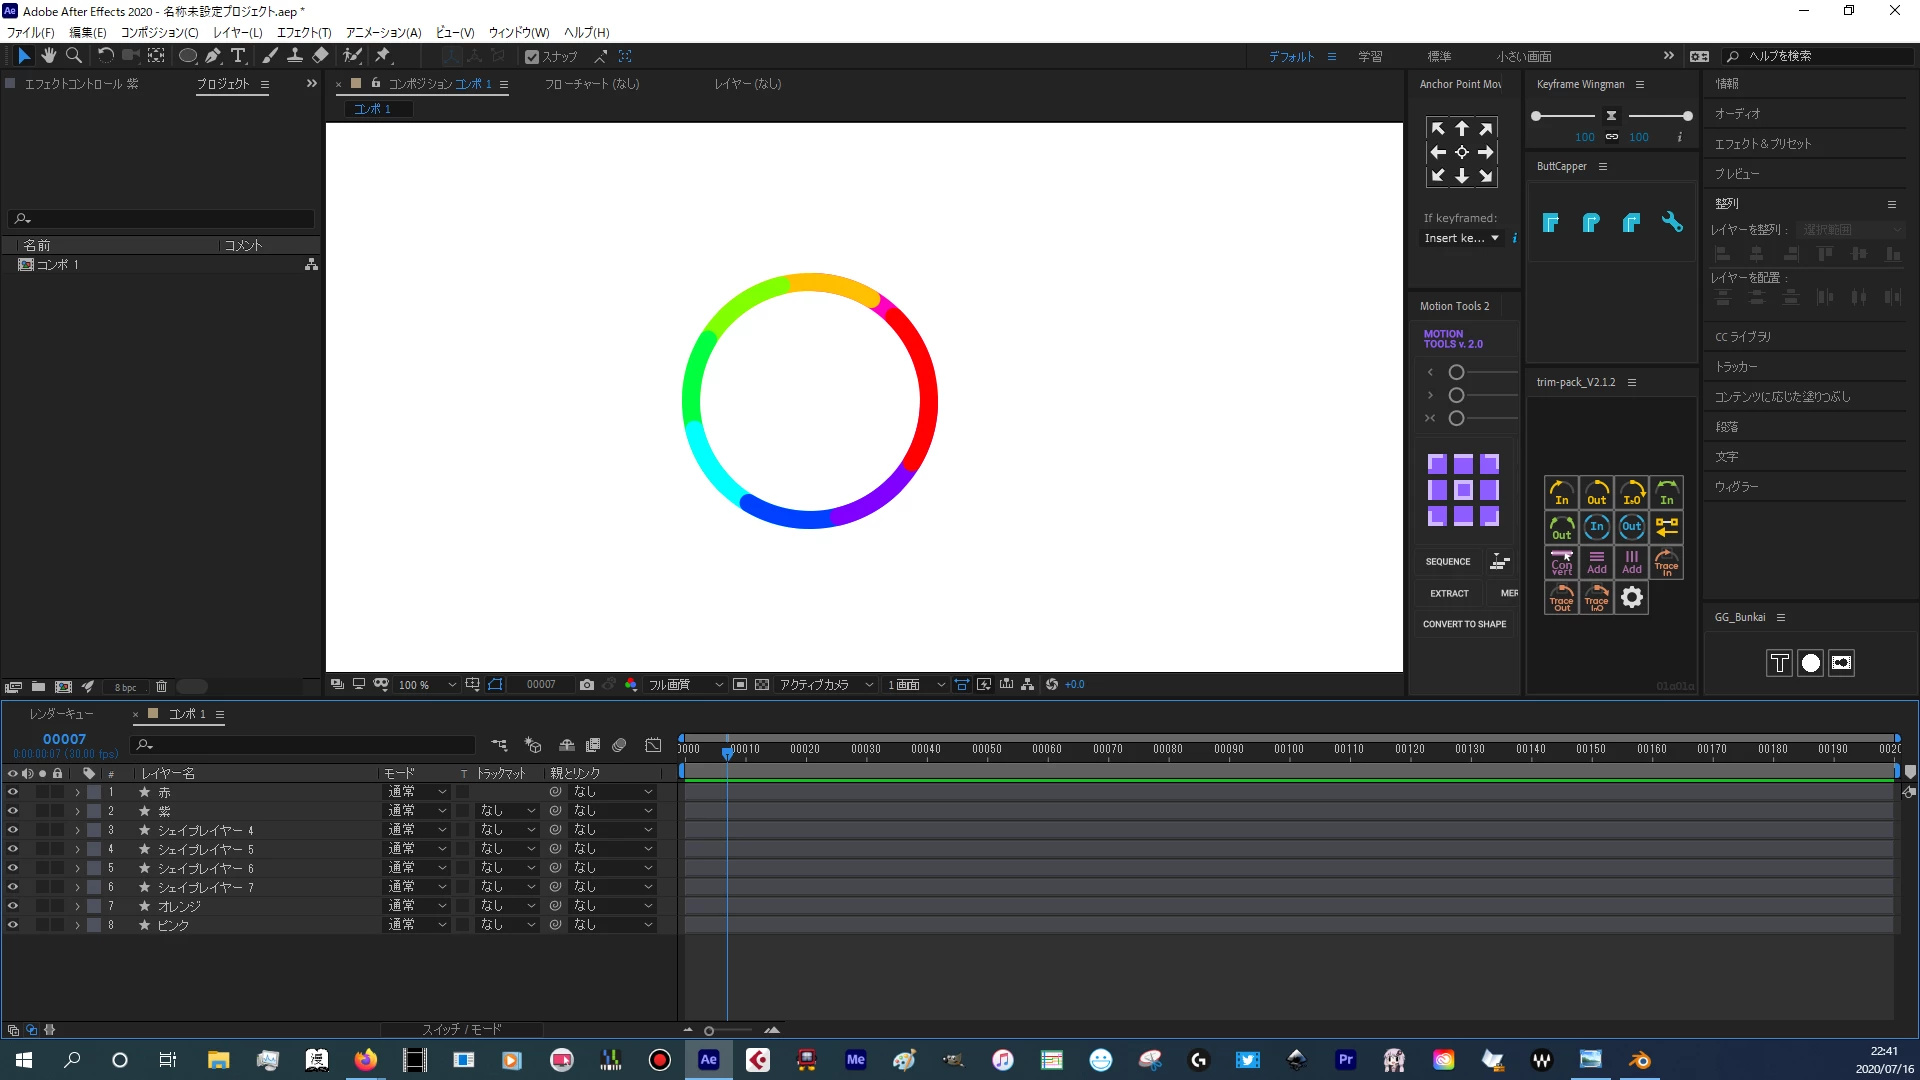Open blend mode dropdown for ピンク layer
Viewport: 1920px width, 1080px height.
pyautogui.click(x=417, y=925)
